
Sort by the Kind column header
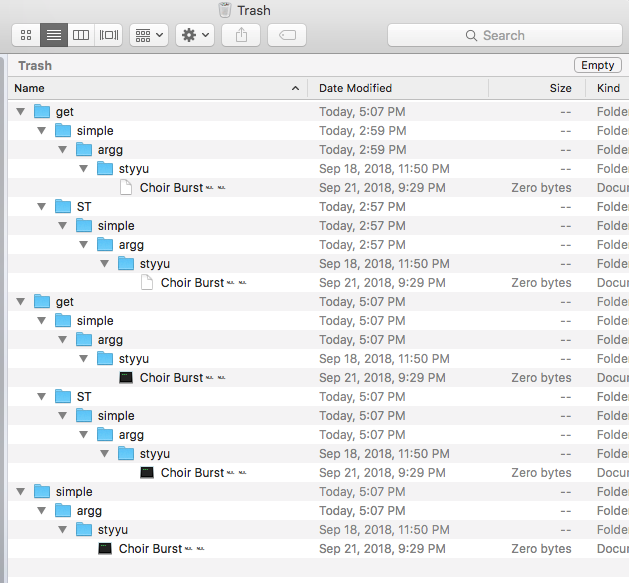coord(607,88)
